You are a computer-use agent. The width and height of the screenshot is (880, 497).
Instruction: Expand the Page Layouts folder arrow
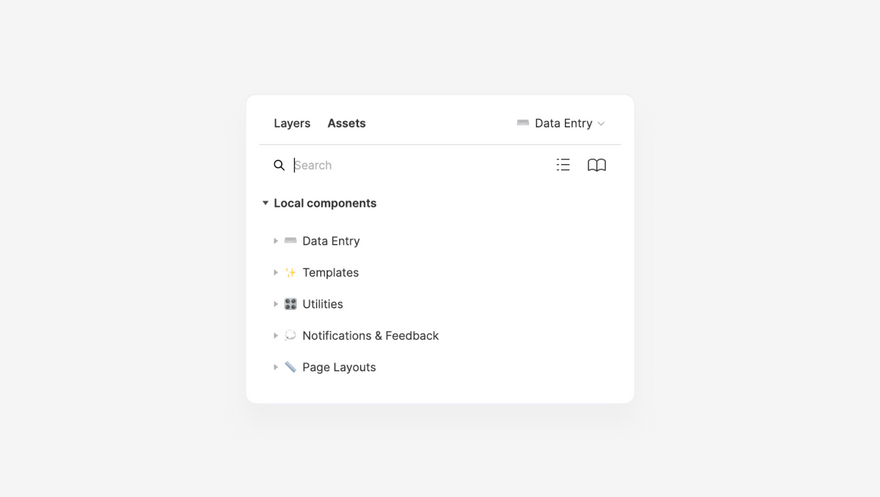[276, 367]
